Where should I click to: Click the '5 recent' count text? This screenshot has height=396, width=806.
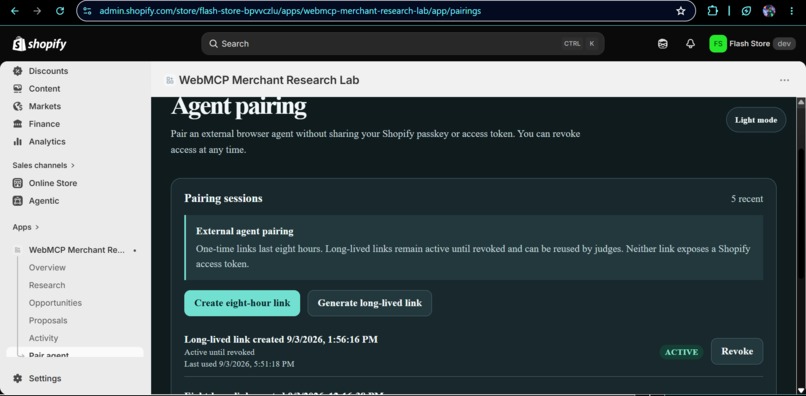pyautogui.click(x=747, y=199)
